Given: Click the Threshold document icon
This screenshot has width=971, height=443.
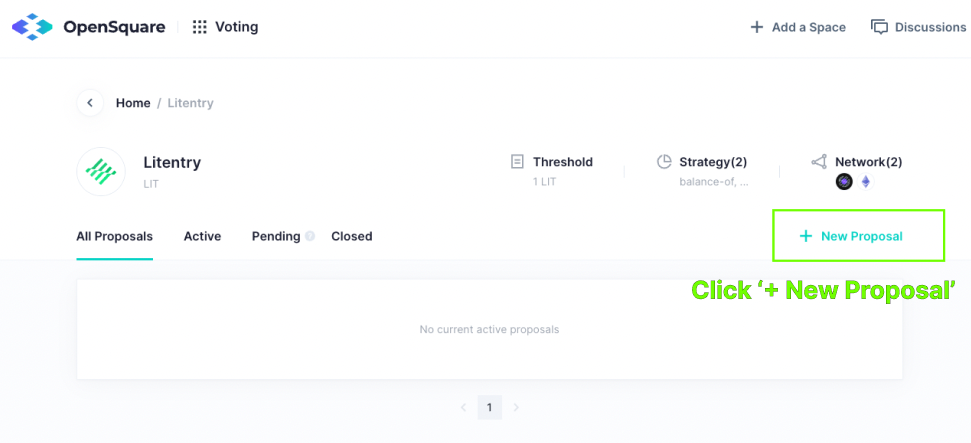Looking at the screenshot, I should 517,162.
